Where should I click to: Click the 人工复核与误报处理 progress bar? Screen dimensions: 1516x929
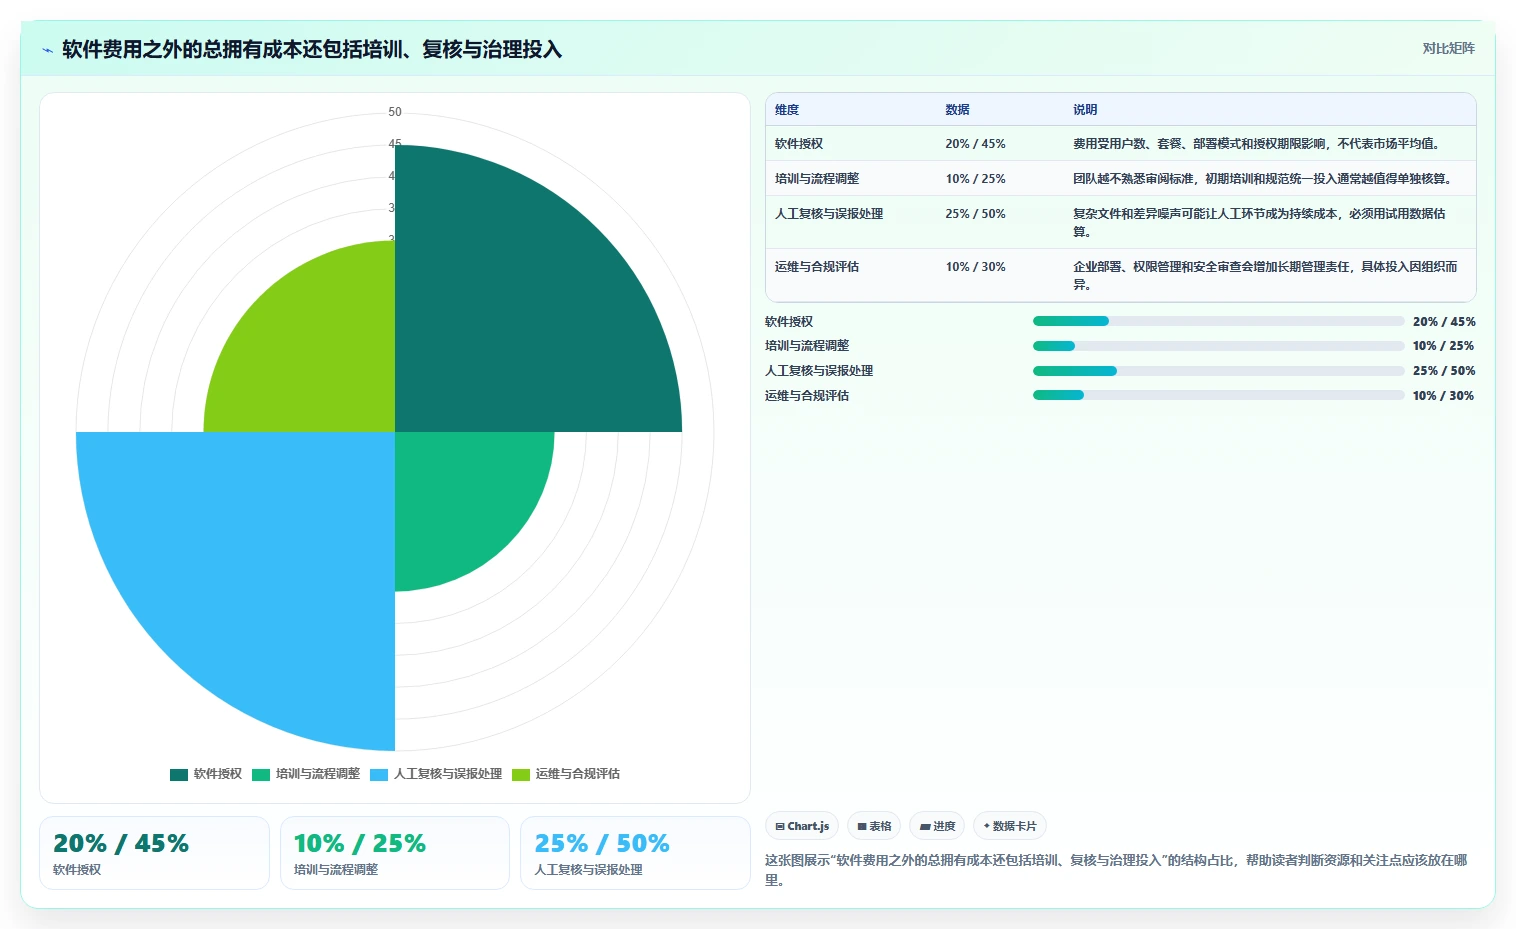[x=1218, y=371]
